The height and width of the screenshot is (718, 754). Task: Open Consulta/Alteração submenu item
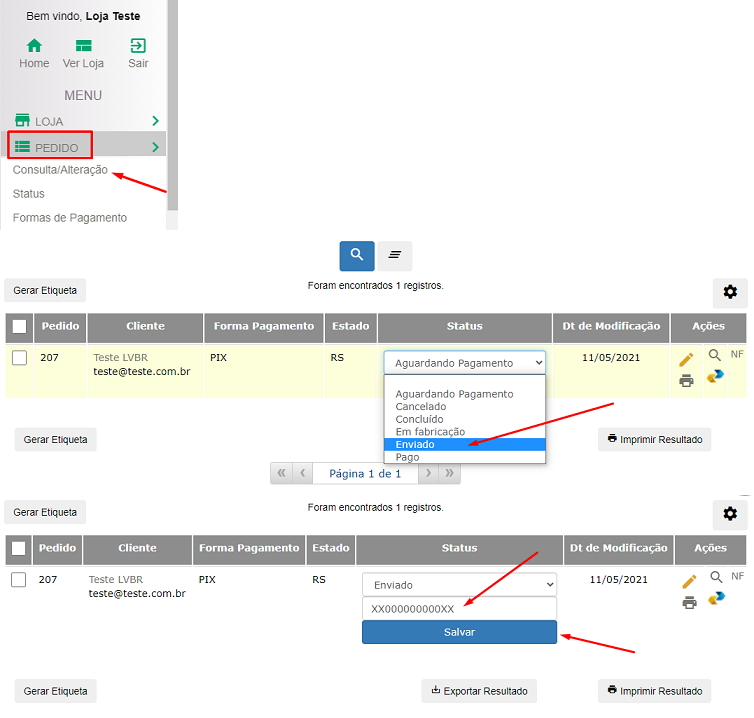[x=60, y=170]
